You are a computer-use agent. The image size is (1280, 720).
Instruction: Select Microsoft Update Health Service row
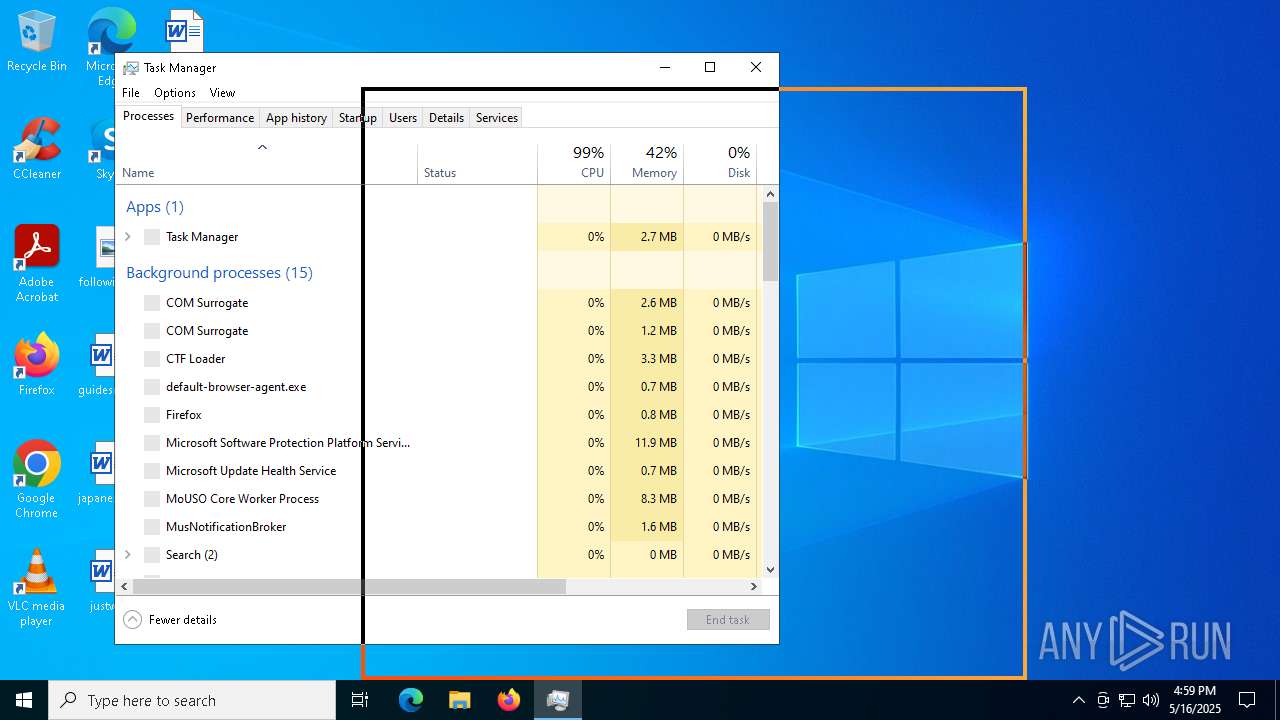tap(439, 471)
